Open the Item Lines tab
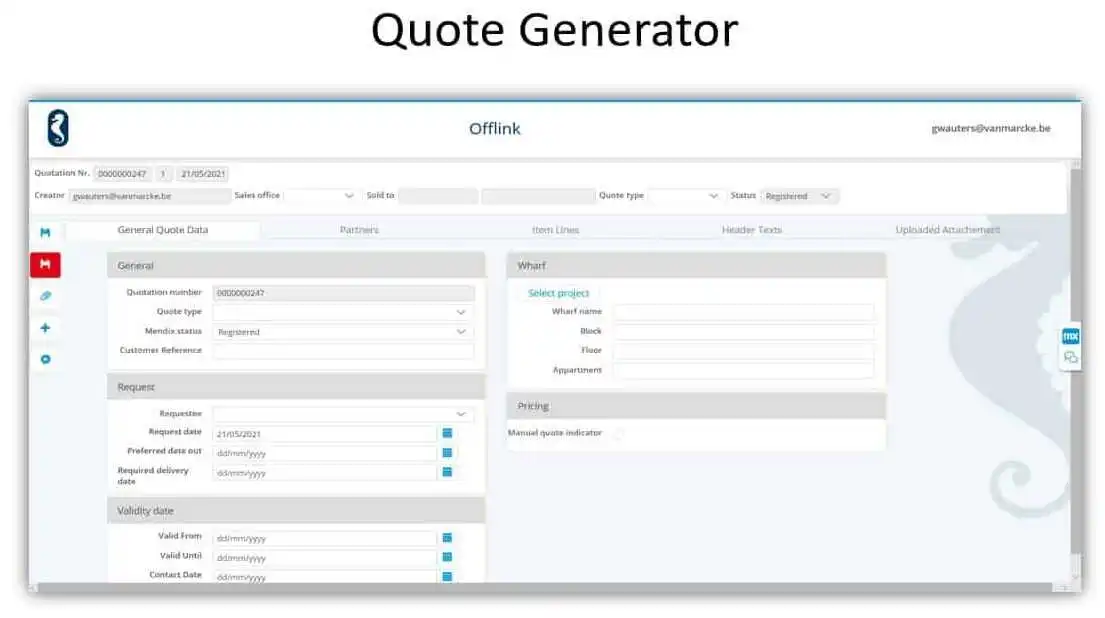Image resolution: width=1105 pixels, height=618 pixels. pyautogui.click(x=555, y=230)
